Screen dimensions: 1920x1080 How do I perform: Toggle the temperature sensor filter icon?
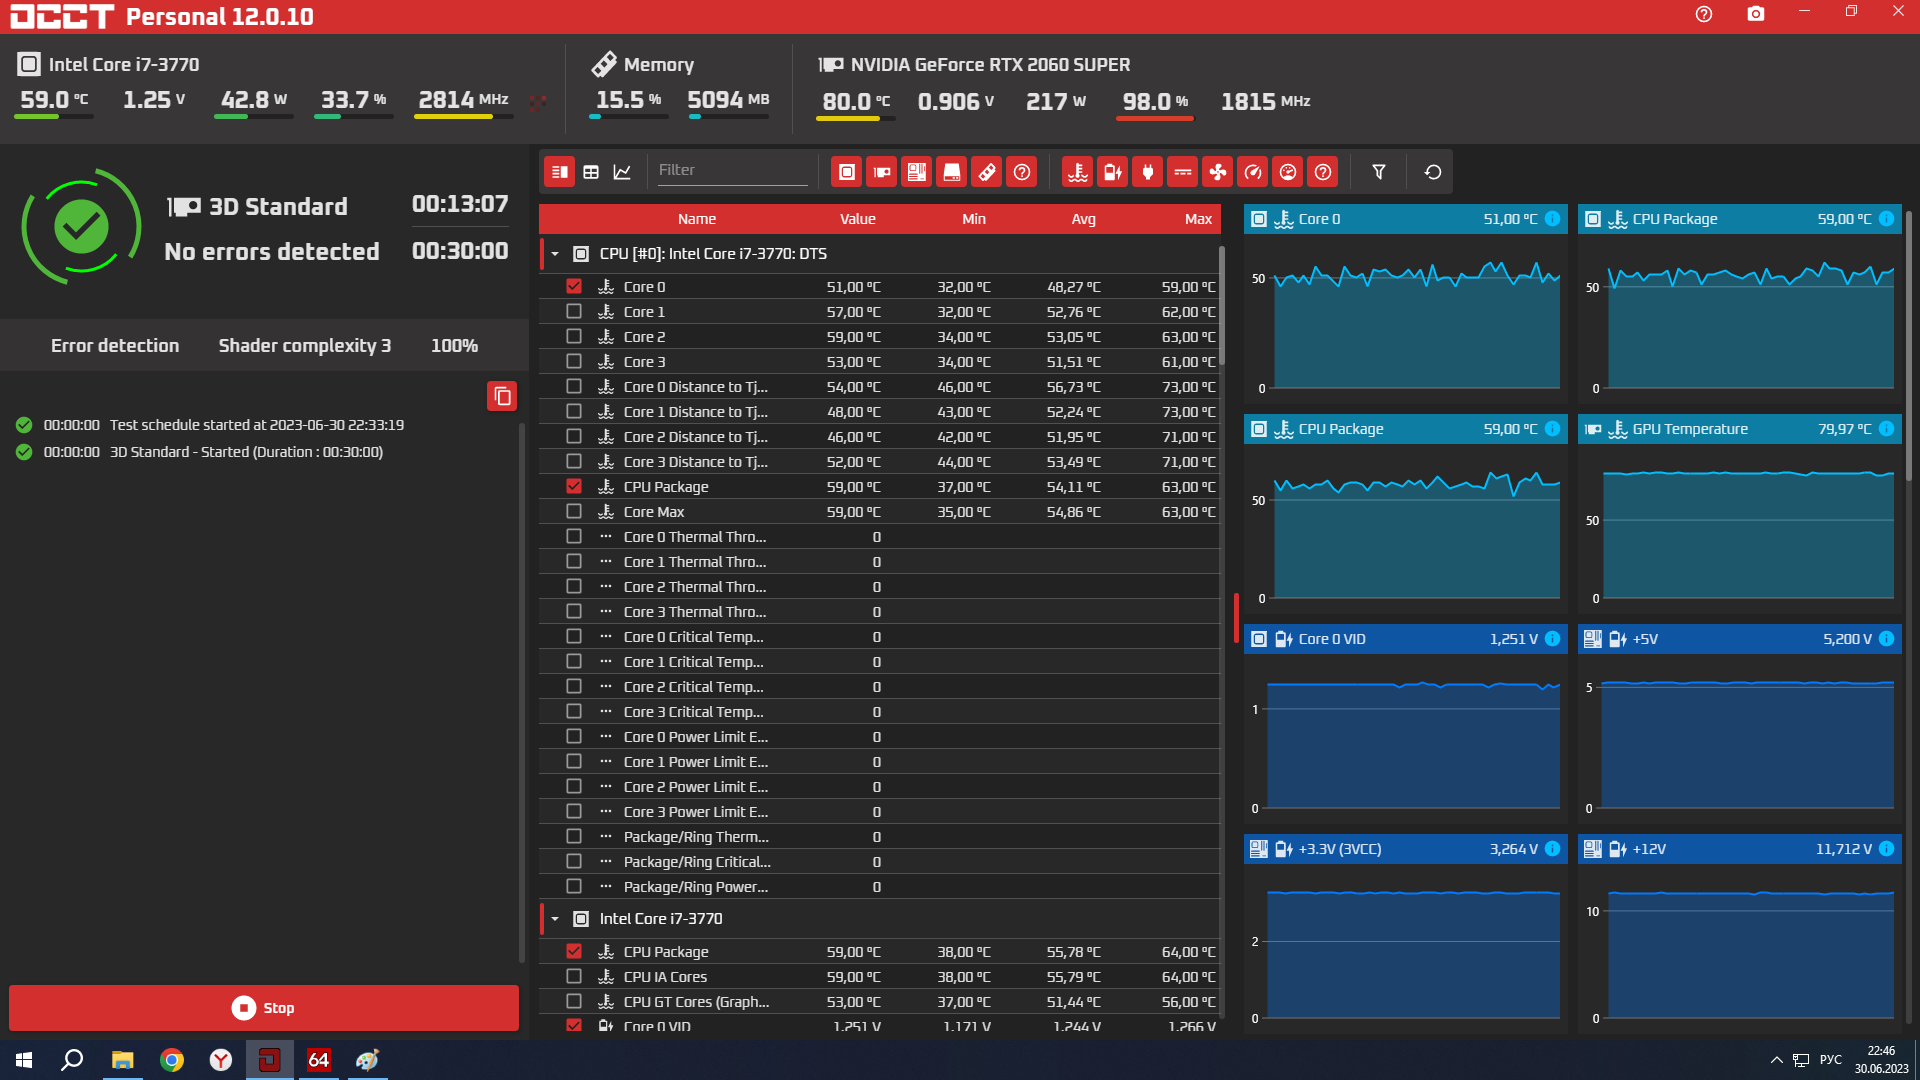coord(1077,172)
